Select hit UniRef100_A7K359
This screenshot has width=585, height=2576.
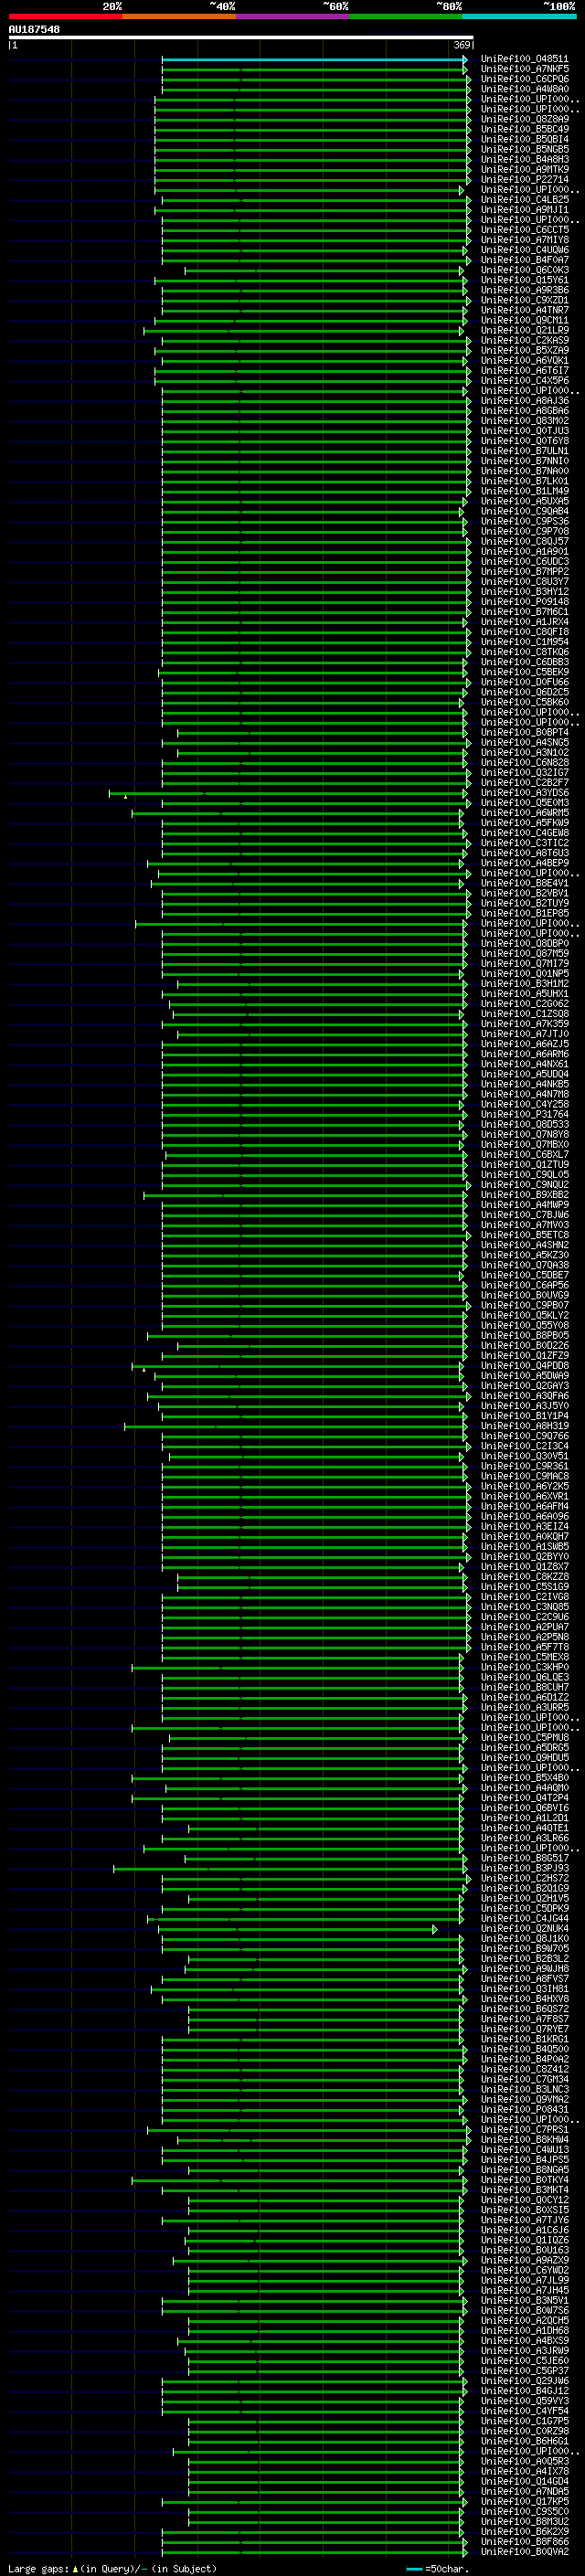(x=524, y=1024)
